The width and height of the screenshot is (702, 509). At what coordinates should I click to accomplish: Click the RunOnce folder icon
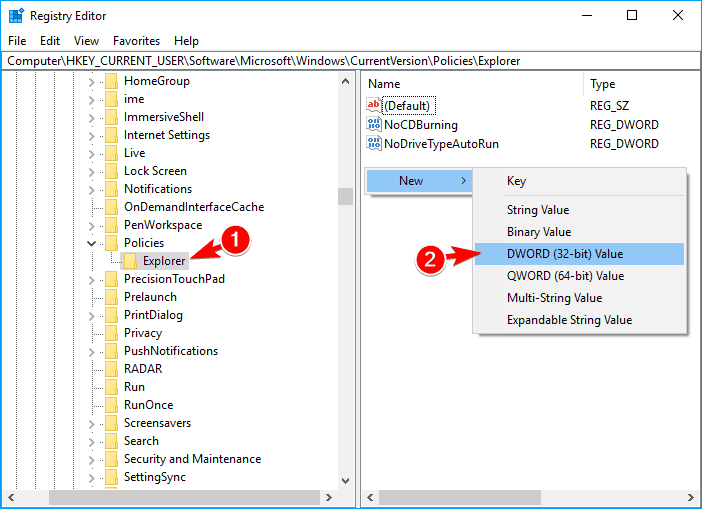[x=111, y=405]
